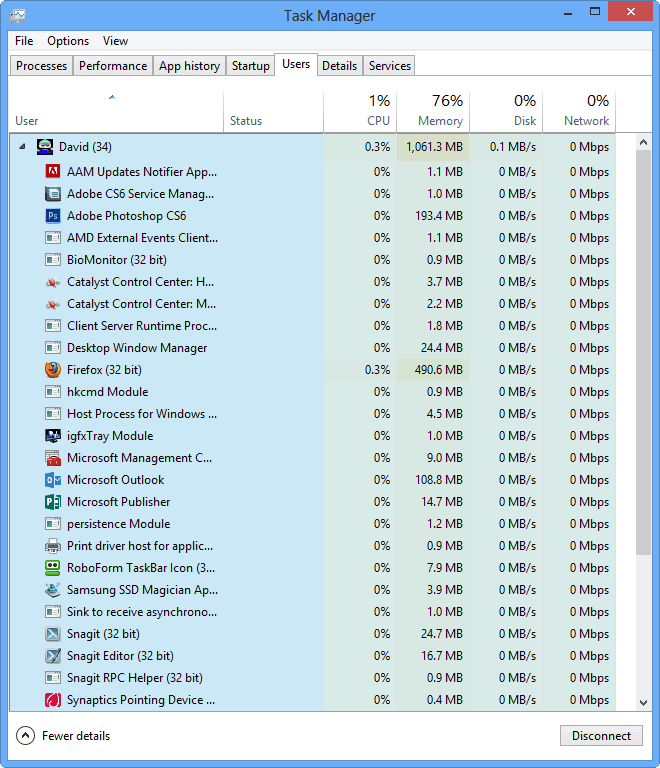Switch to the Startup tab
The height and width of the screenshot is (768, 660).
tap(251, 66)
